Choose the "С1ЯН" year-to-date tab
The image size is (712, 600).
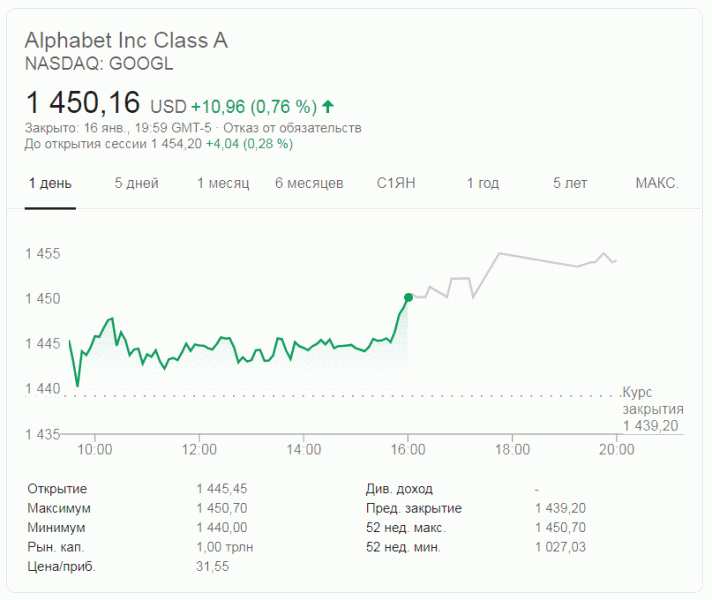click(x=396, y=183)
